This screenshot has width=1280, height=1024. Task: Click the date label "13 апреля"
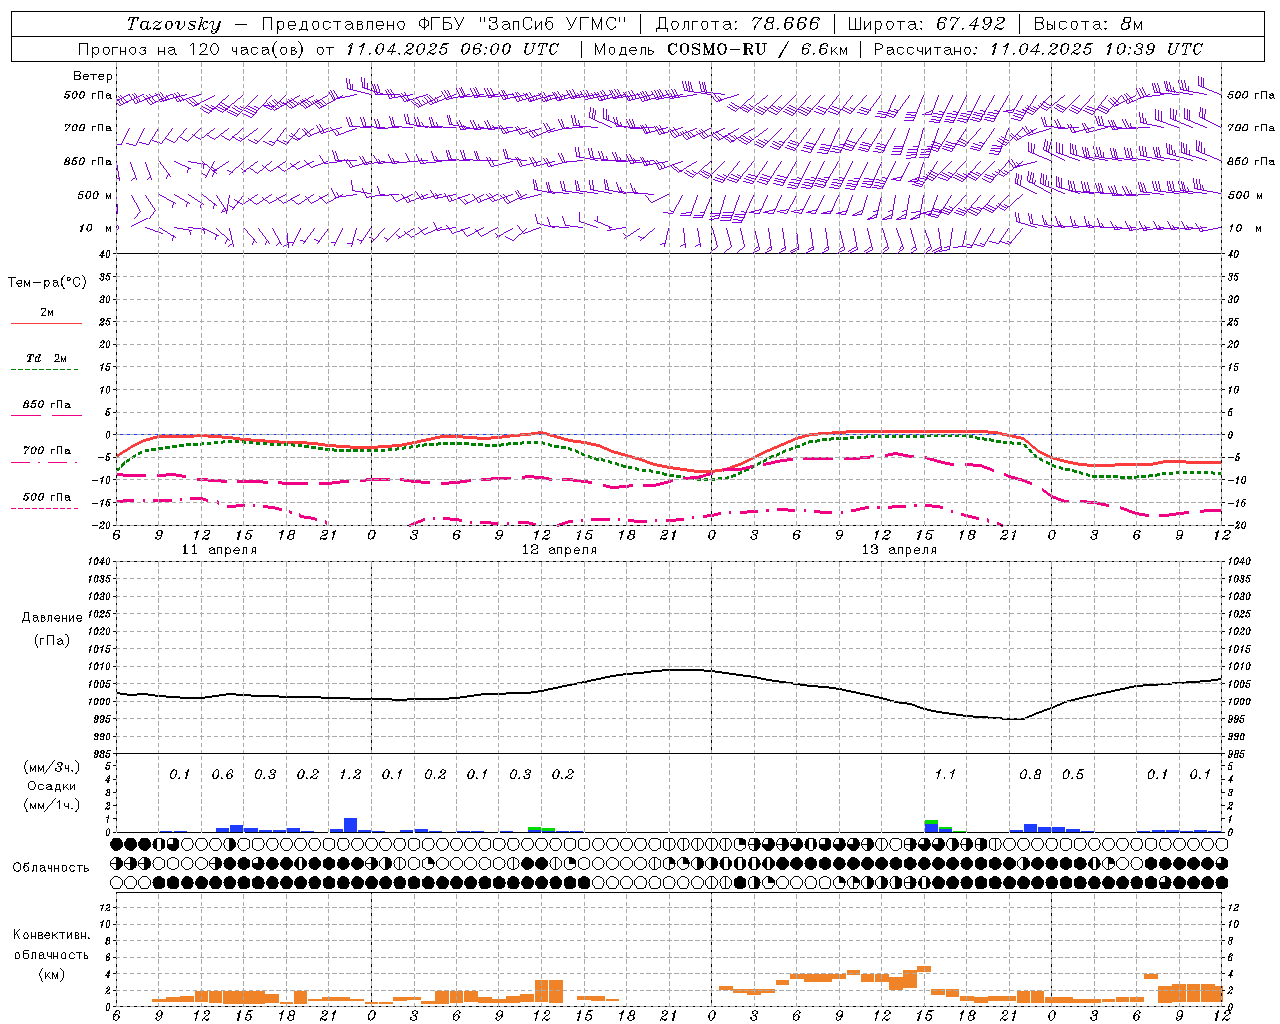coord(899,550)
